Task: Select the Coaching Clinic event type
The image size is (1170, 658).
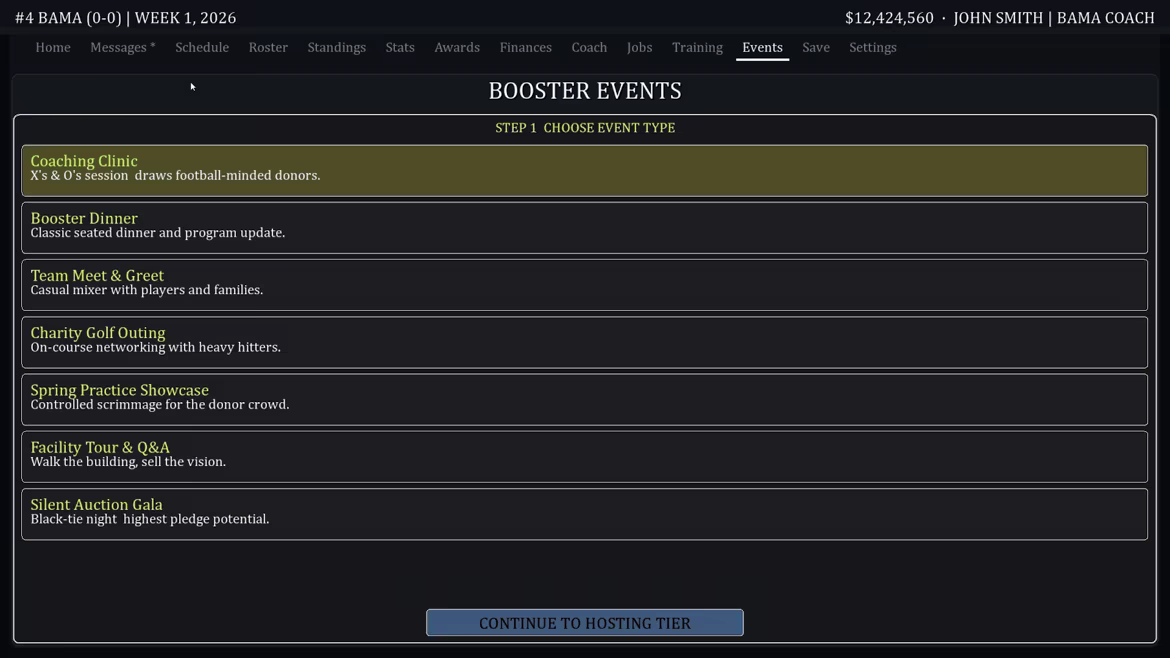Action: tap(584, 170)
